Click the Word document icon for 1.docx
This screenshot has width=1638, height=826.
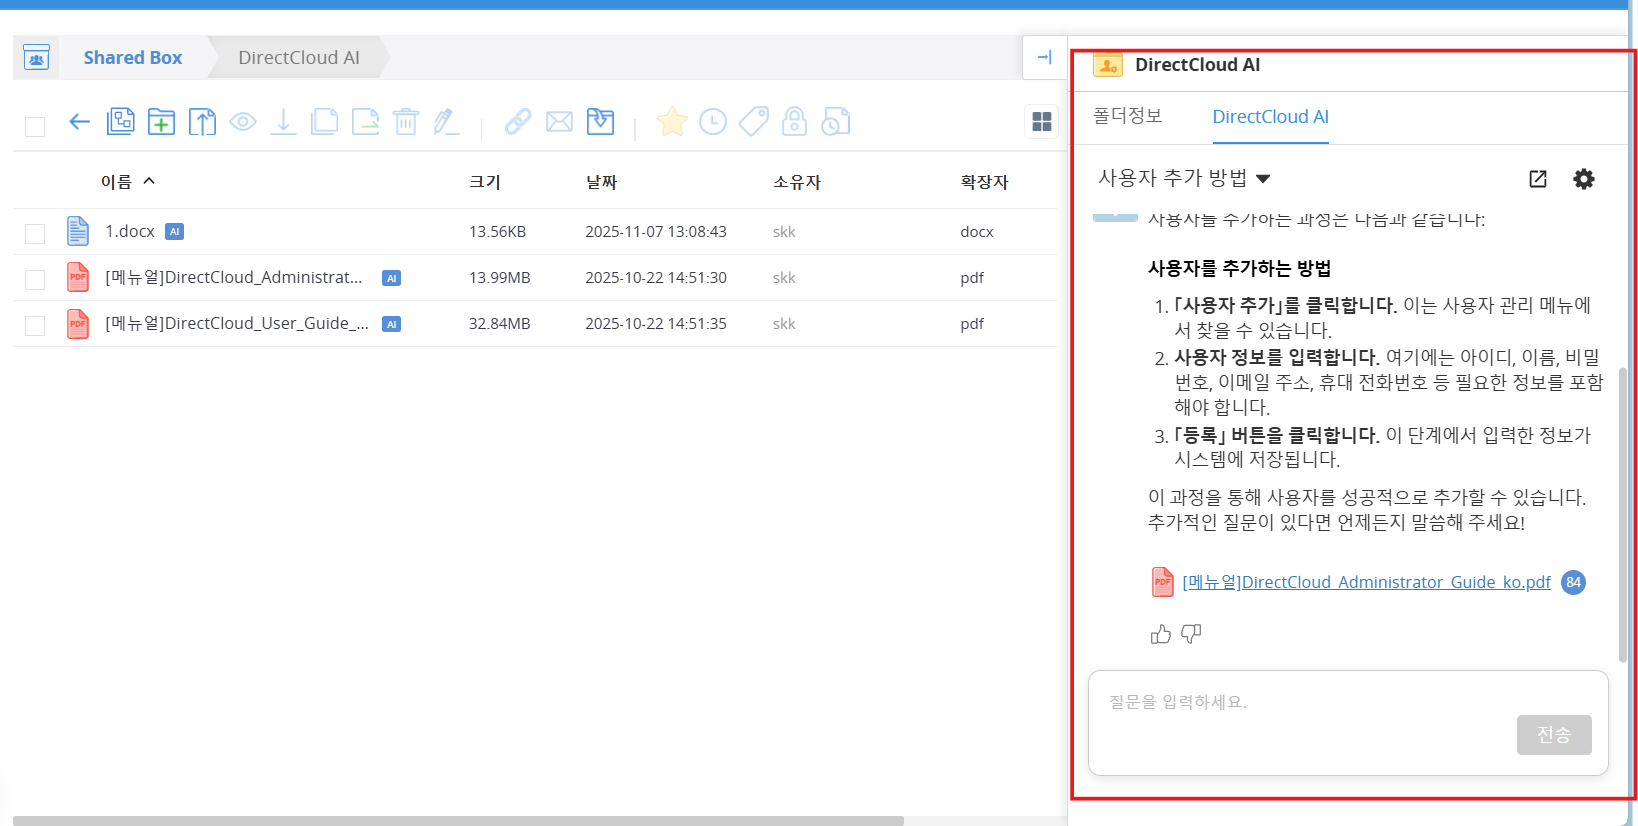click(78, 231)
